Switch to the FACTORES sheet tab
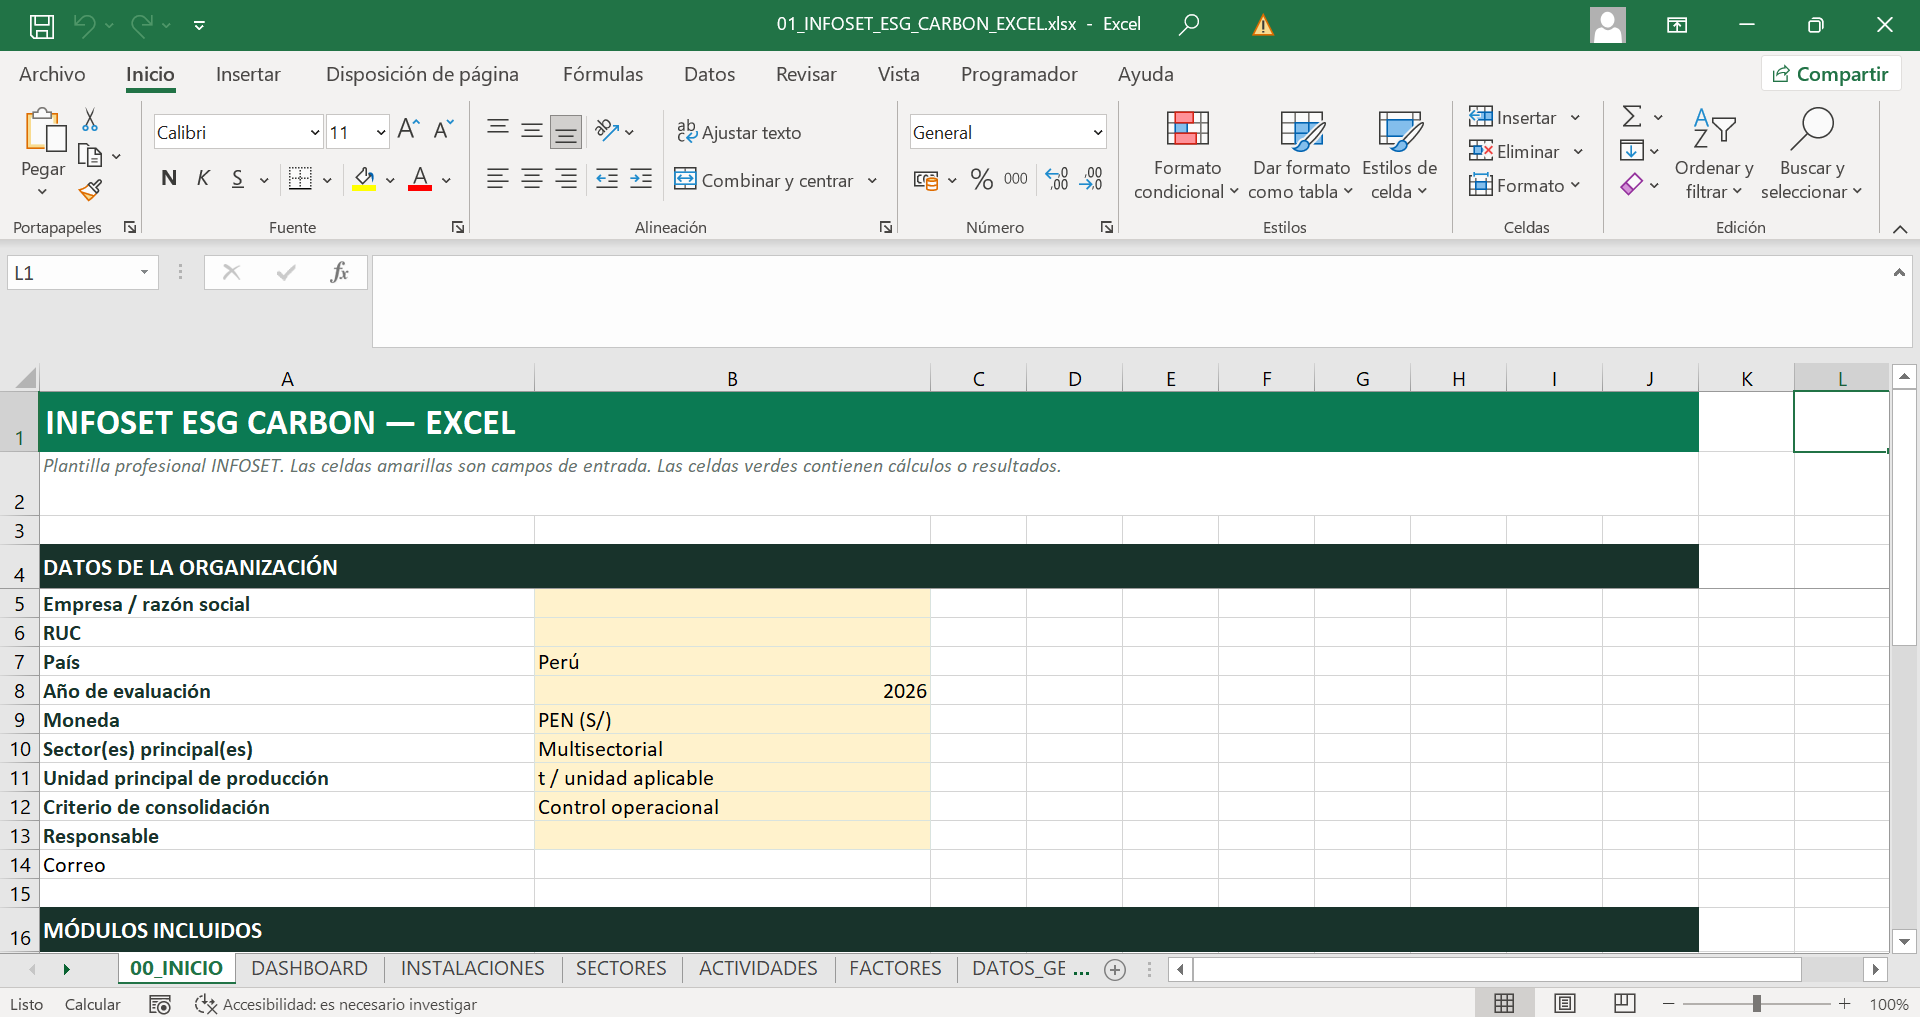This screenshot has height=1017, width=1920. (895, 968)
